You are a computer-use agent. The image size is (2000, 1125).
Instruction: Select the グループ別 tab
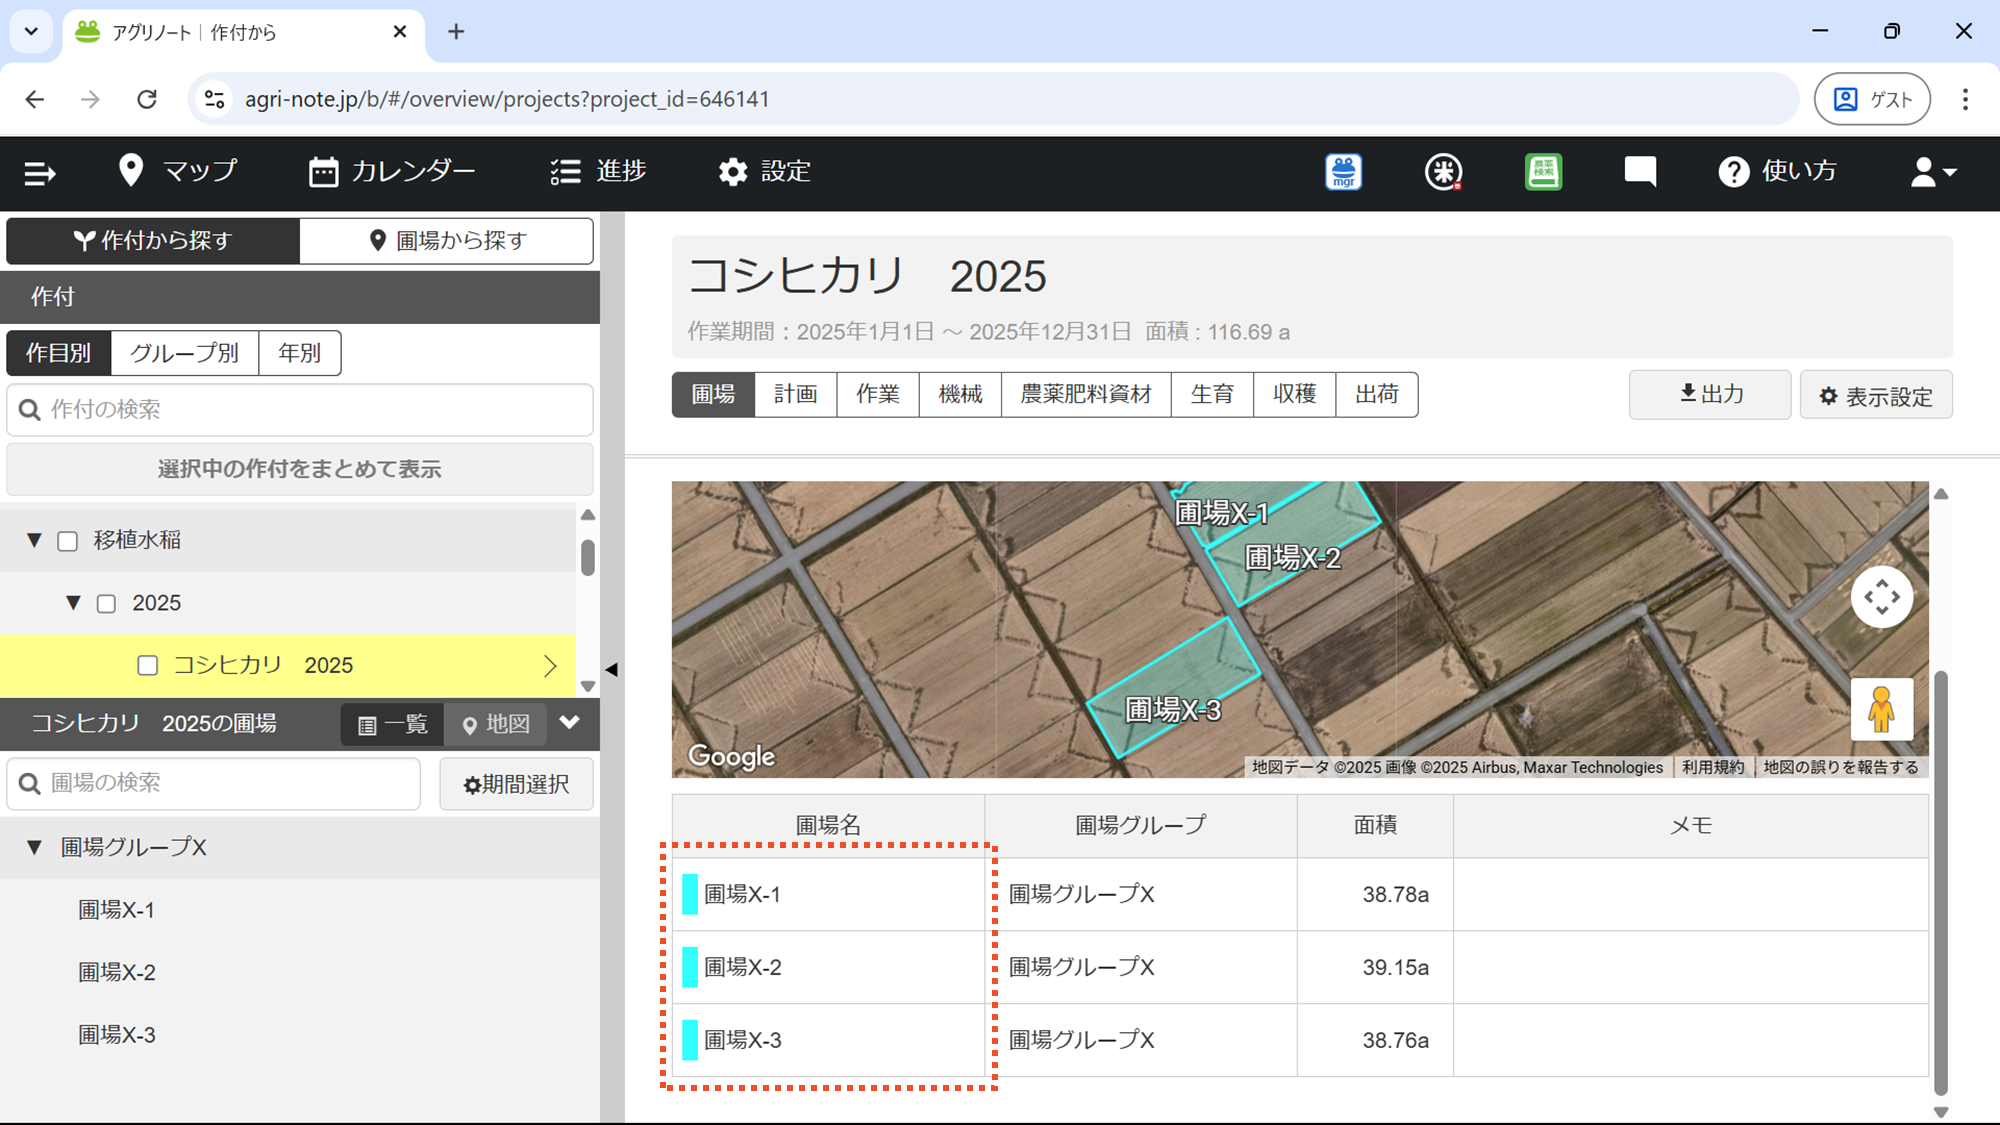click(x=184, y=353)
